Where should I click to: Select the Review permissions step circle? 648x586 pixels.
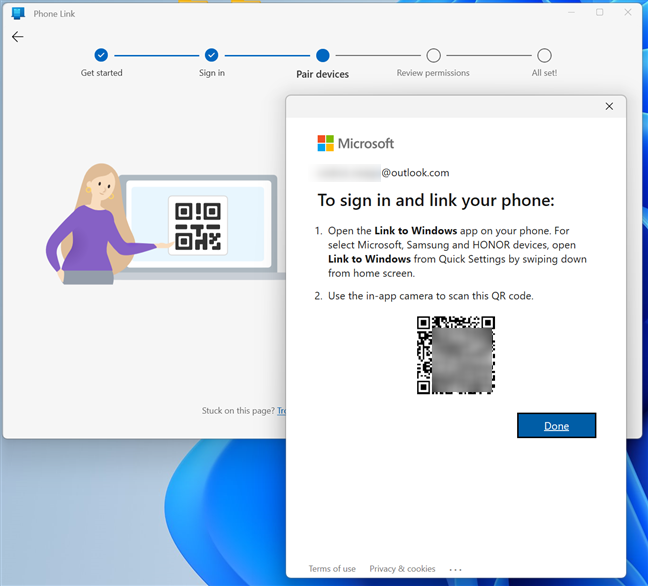433,55
